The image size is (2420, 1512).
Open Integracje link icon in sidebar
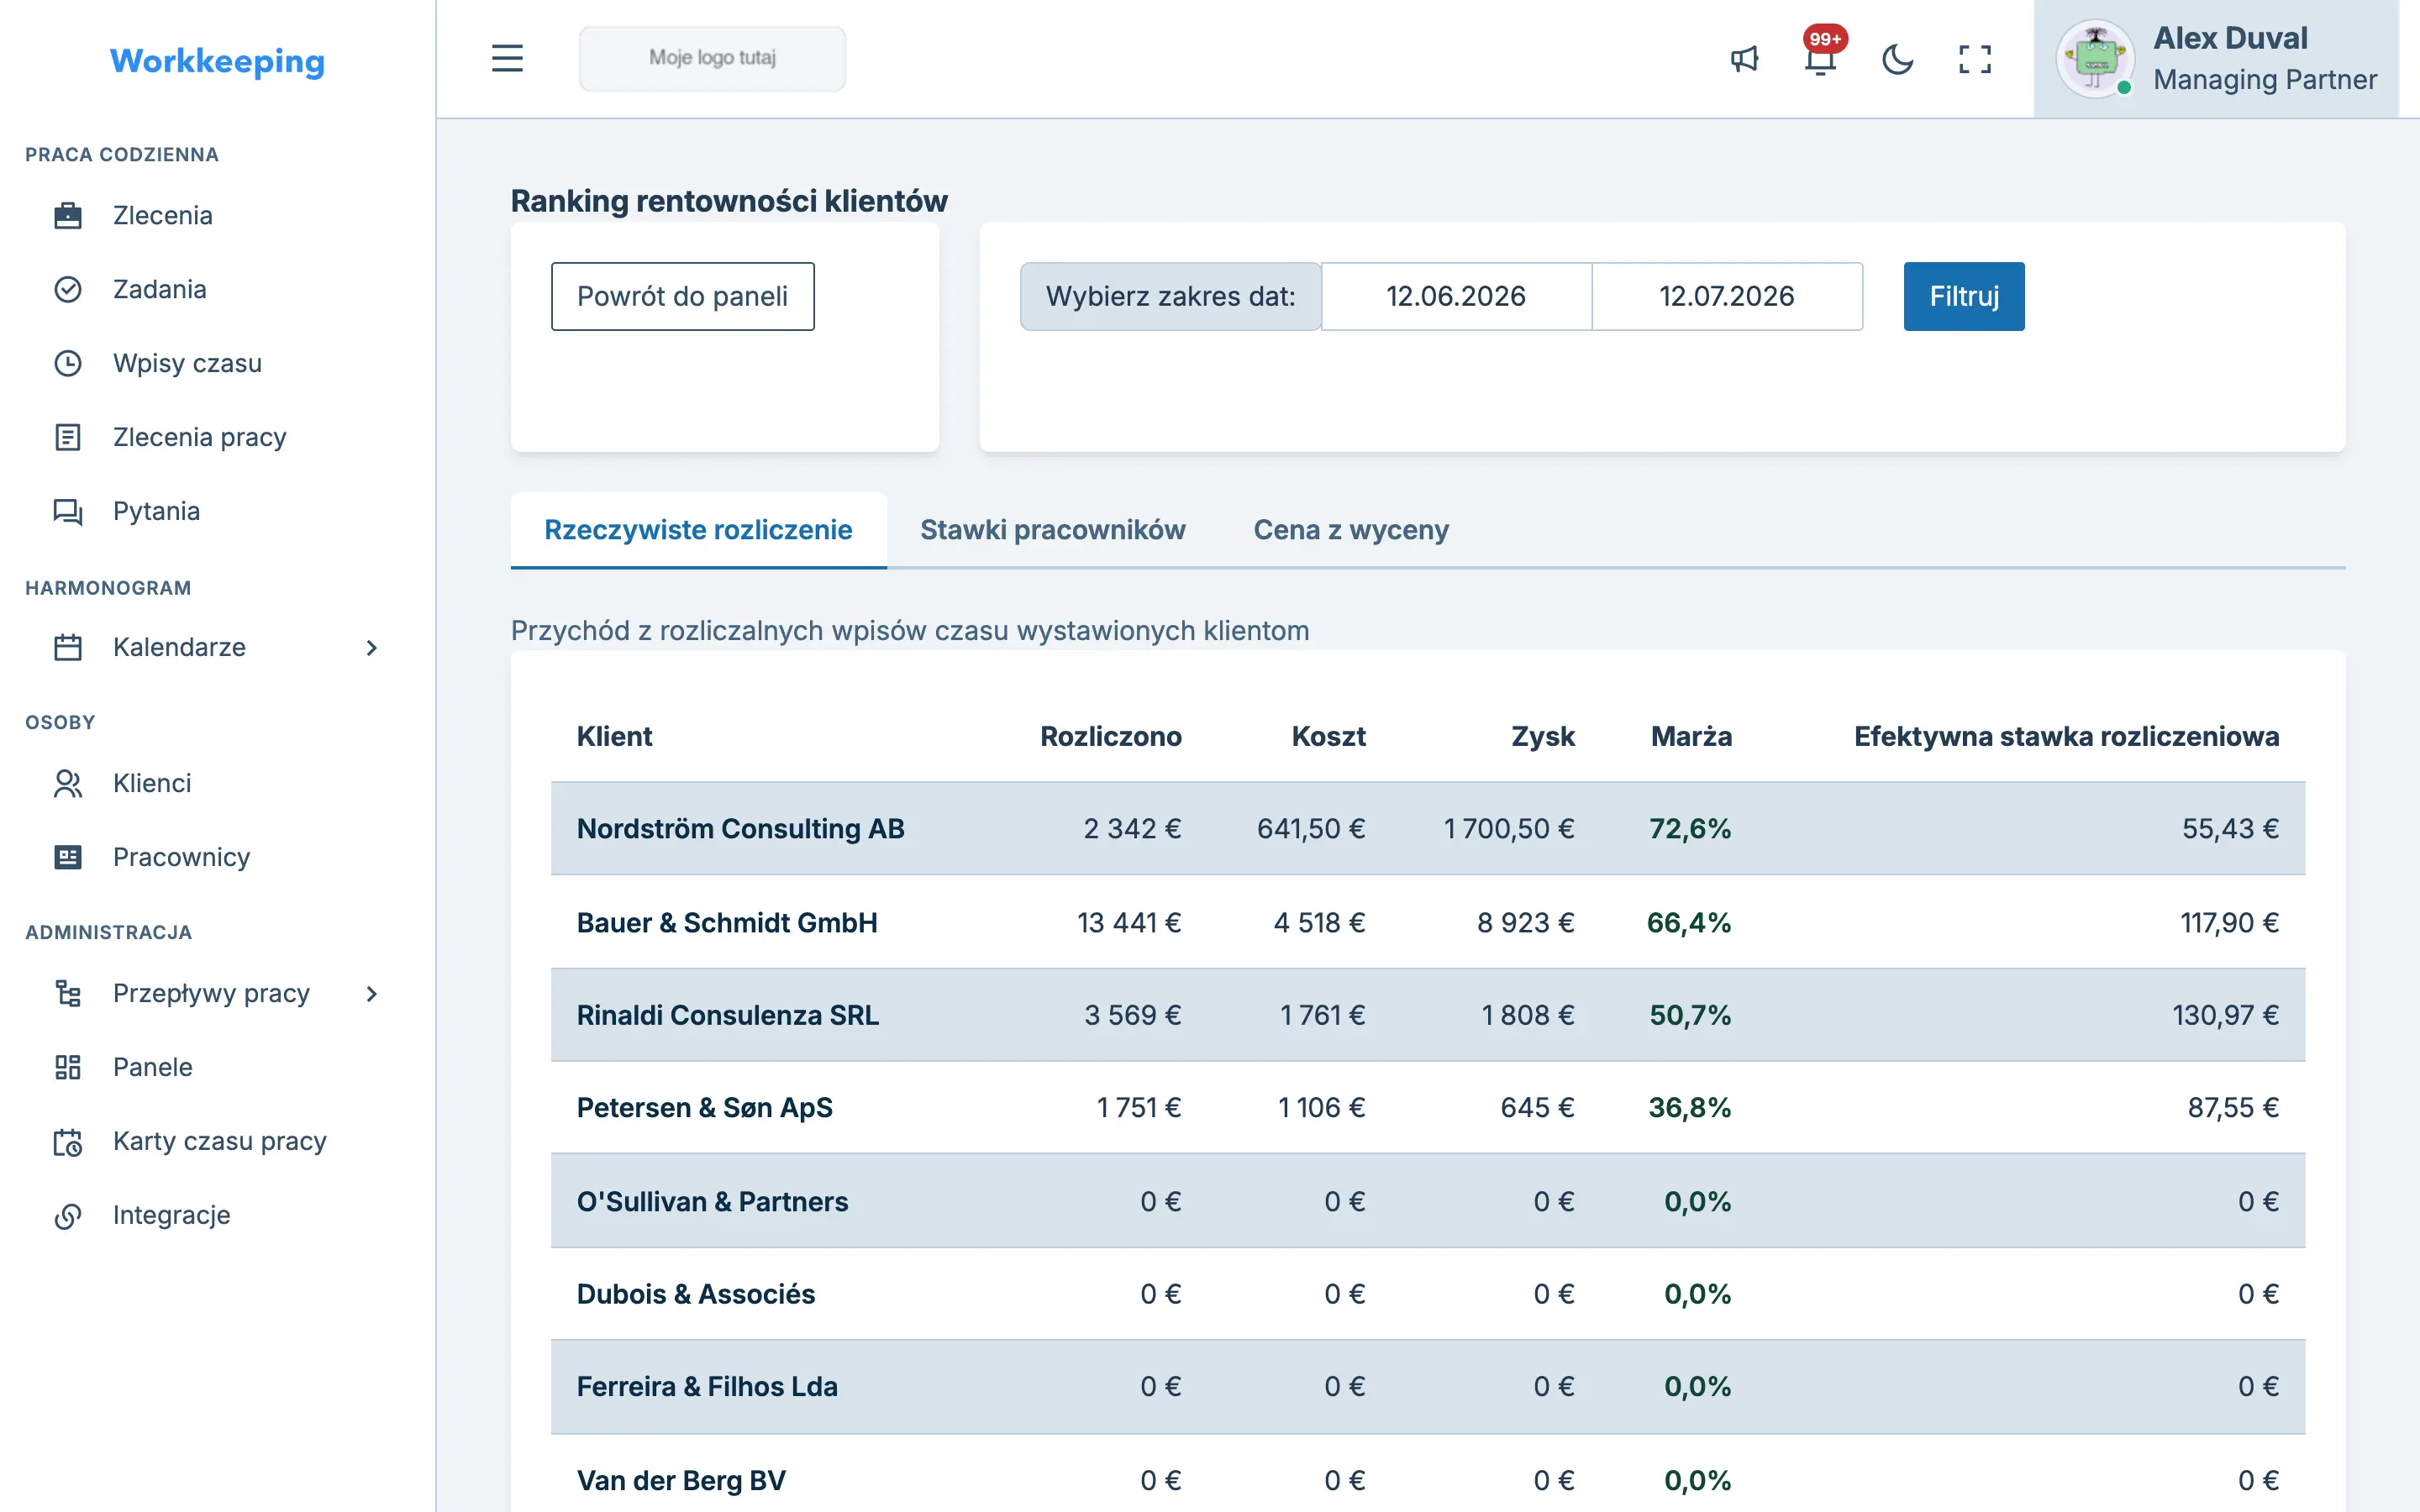(x=68, y=1215)
